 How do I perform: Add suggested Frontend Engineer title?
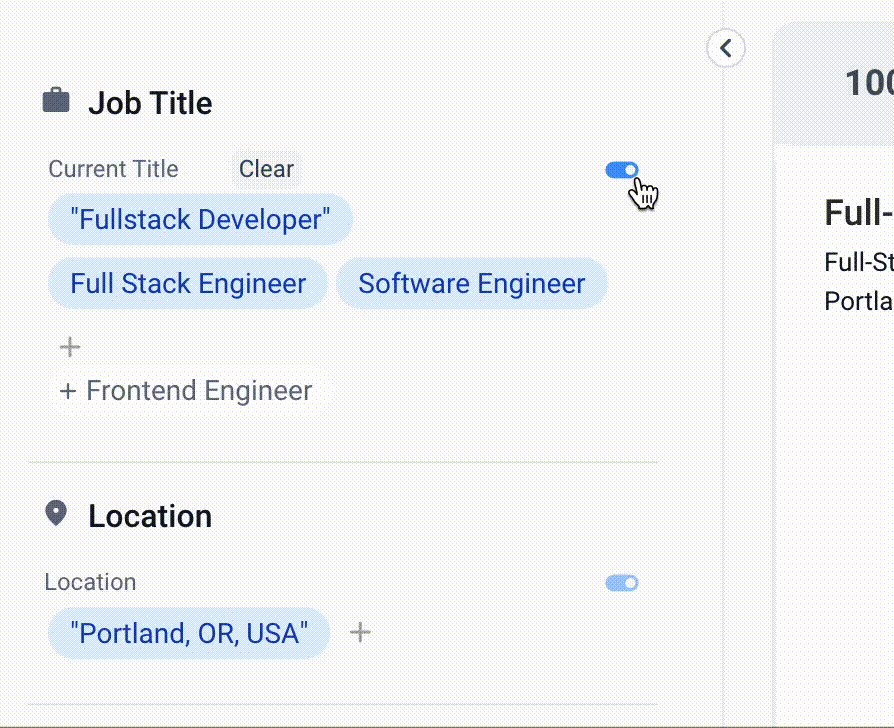(187, 391)
